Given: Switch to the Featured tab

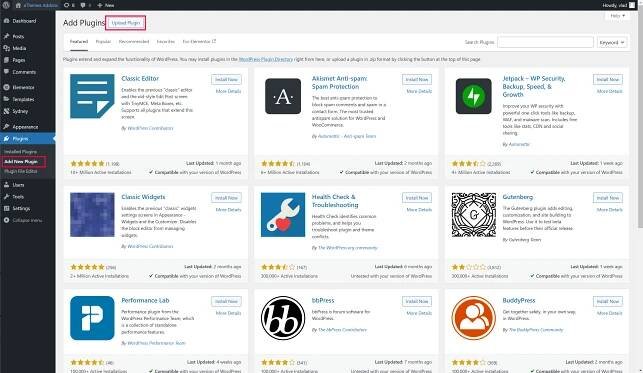Looking at the screenshot, I should pos(79,42).
